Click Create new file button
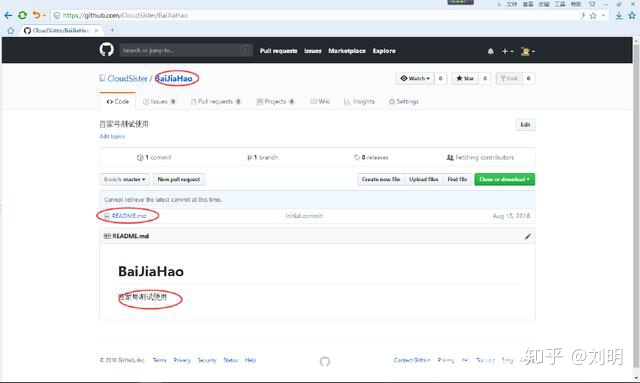This screenshot has height=383, width=640. 381,180
